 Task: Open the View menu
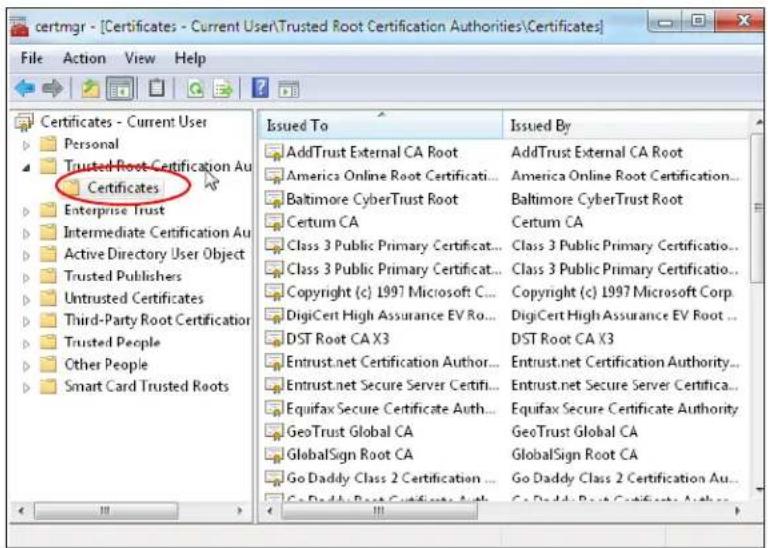coord(140,58)
